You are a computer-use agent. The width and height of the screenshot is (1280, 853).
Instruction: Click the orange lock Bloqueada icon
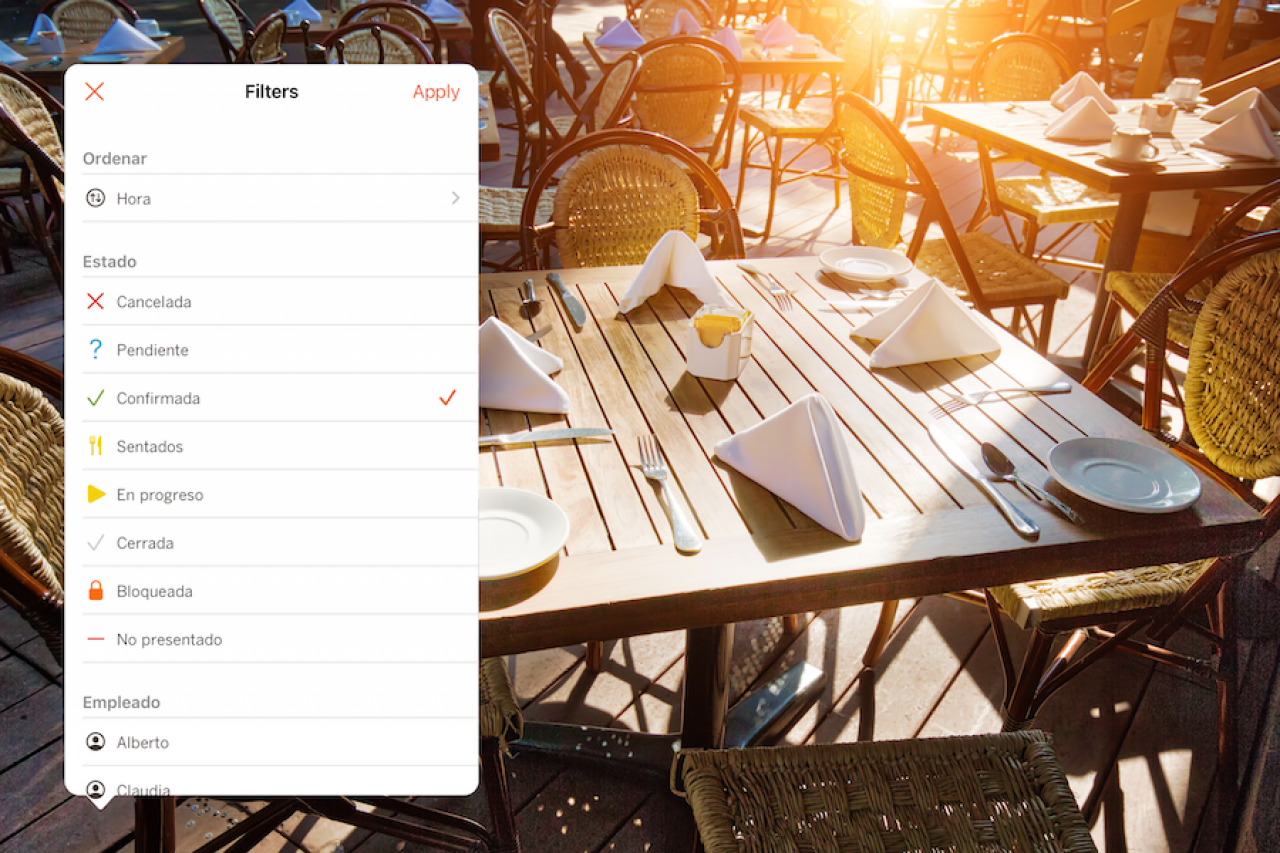click(95, 590)
